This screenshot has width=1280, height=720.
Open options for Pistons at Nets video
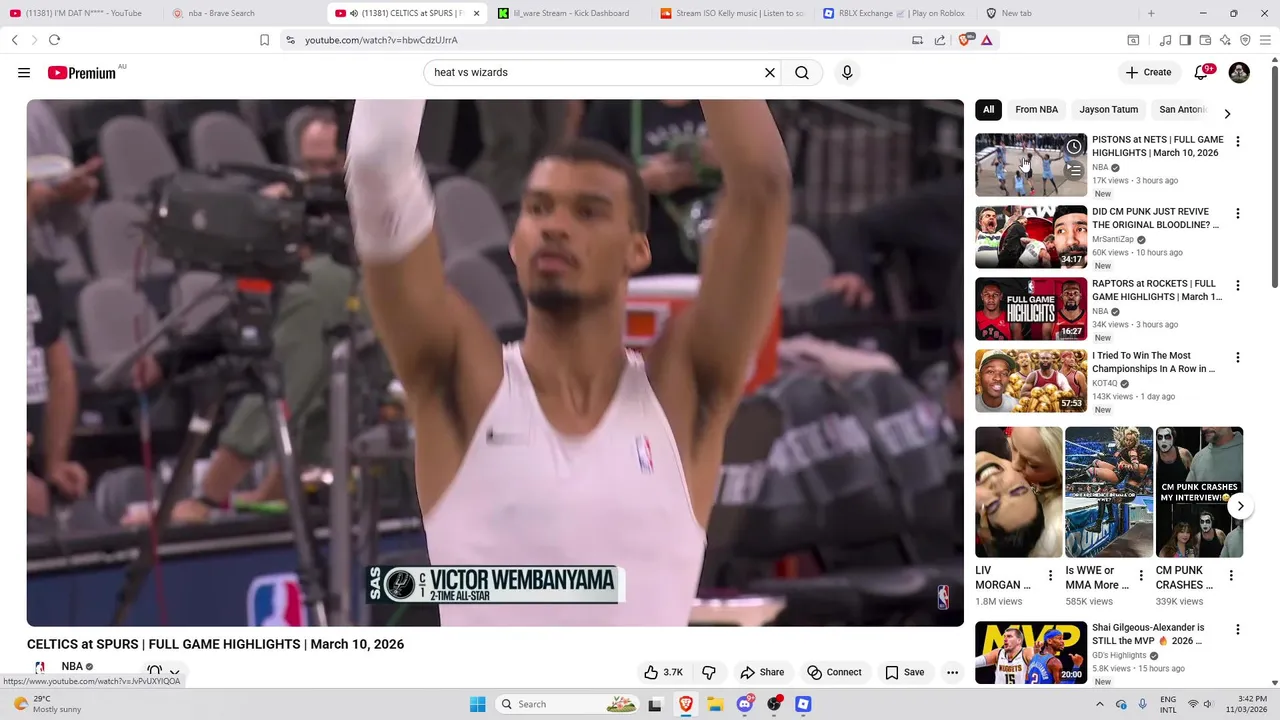click(1238, 142)
